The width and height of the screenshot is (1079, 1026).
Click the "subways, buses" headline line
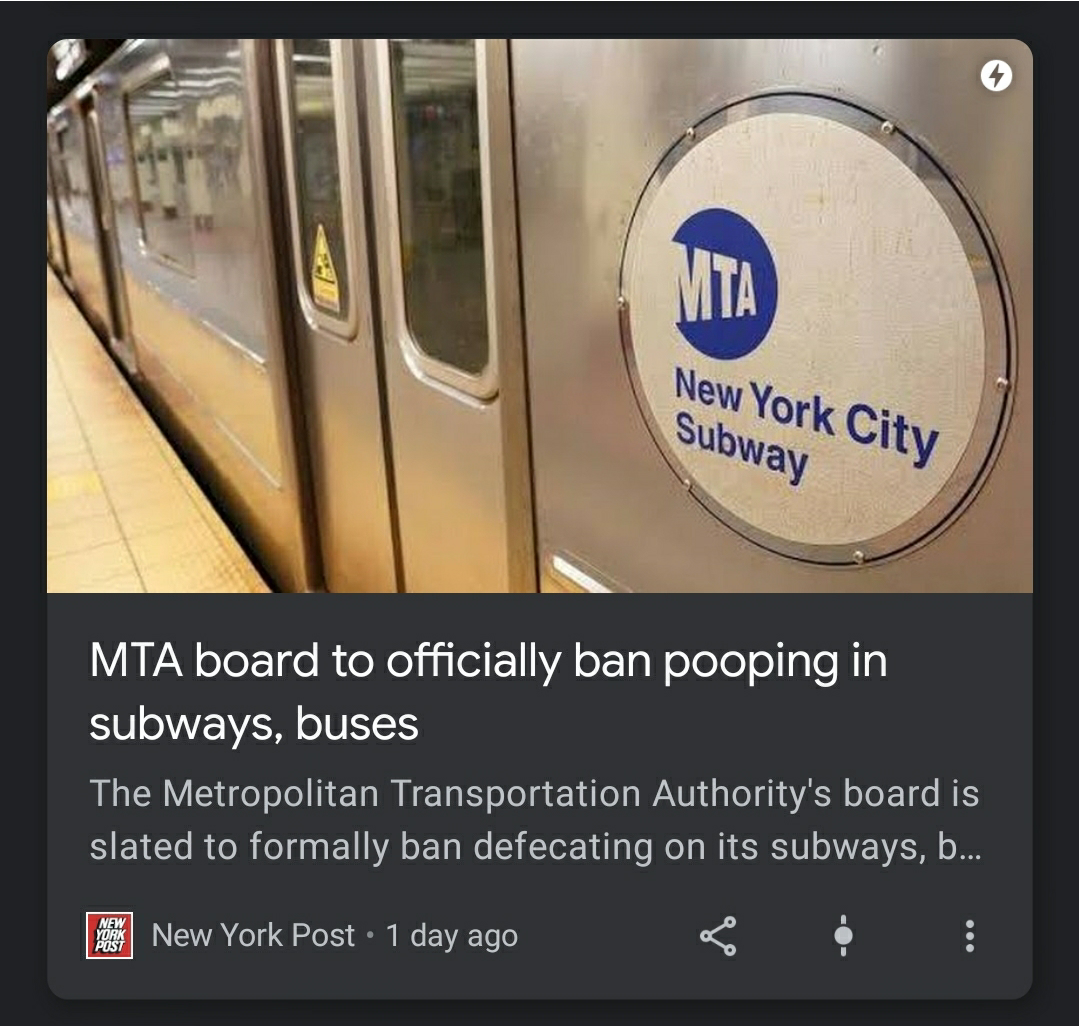point(254,724)
